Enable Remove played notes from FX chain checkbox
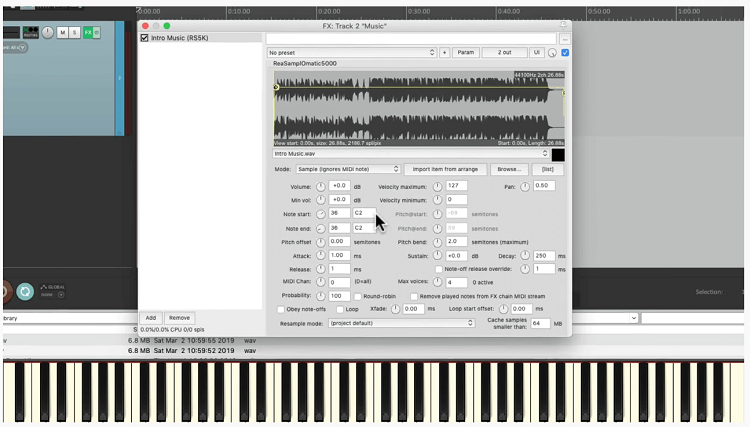 point(414,296)
